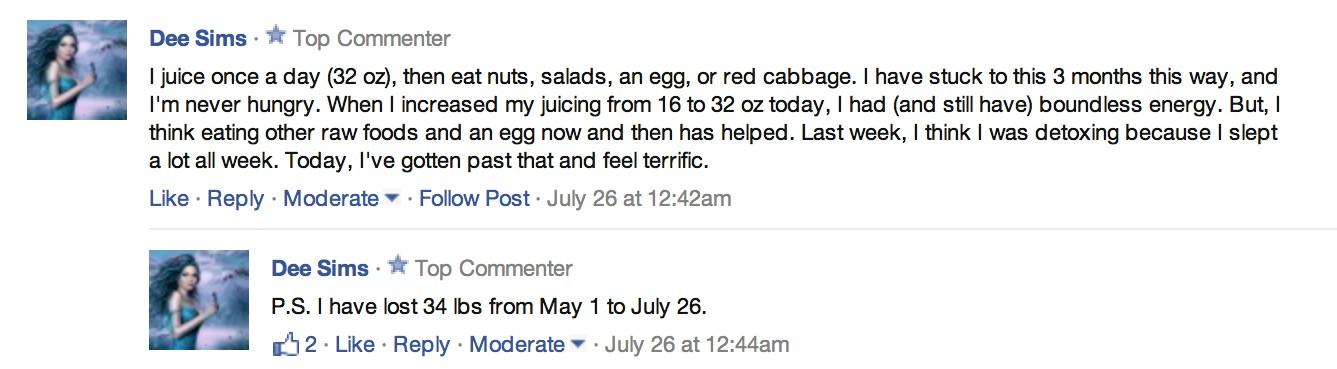1337x369 pixels.
Task: Open the like count "2" on the reply
Action: tap(311, 345)
